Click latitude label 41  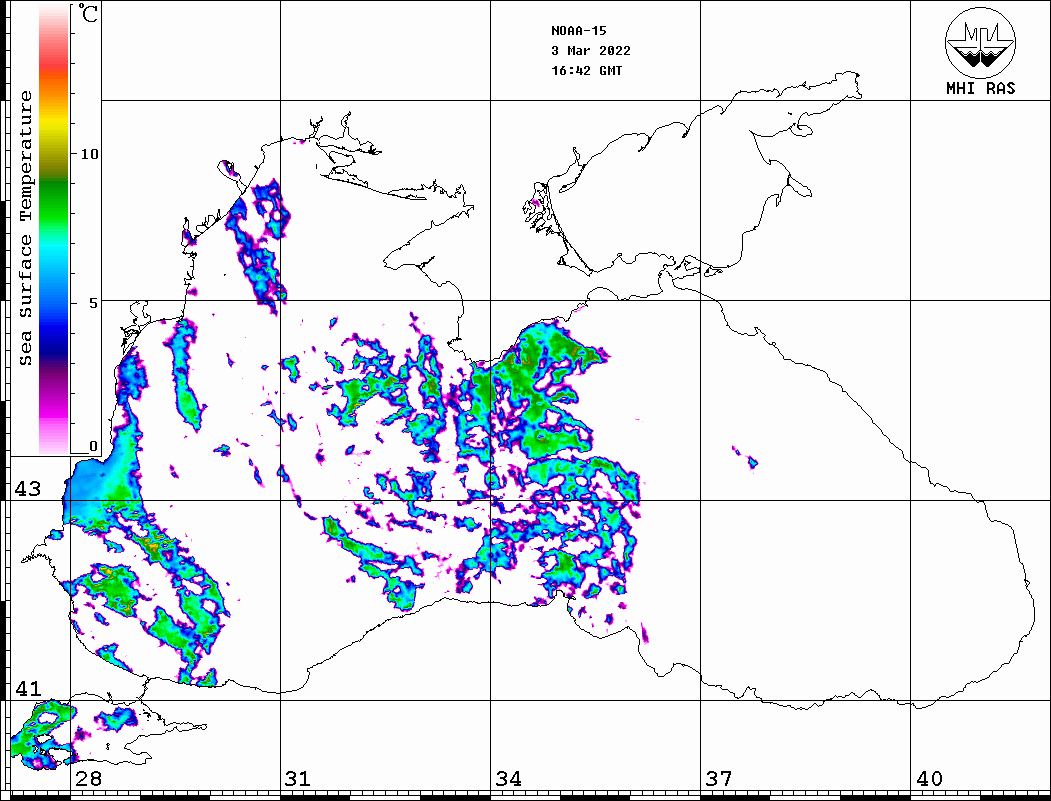pos(28,689)
